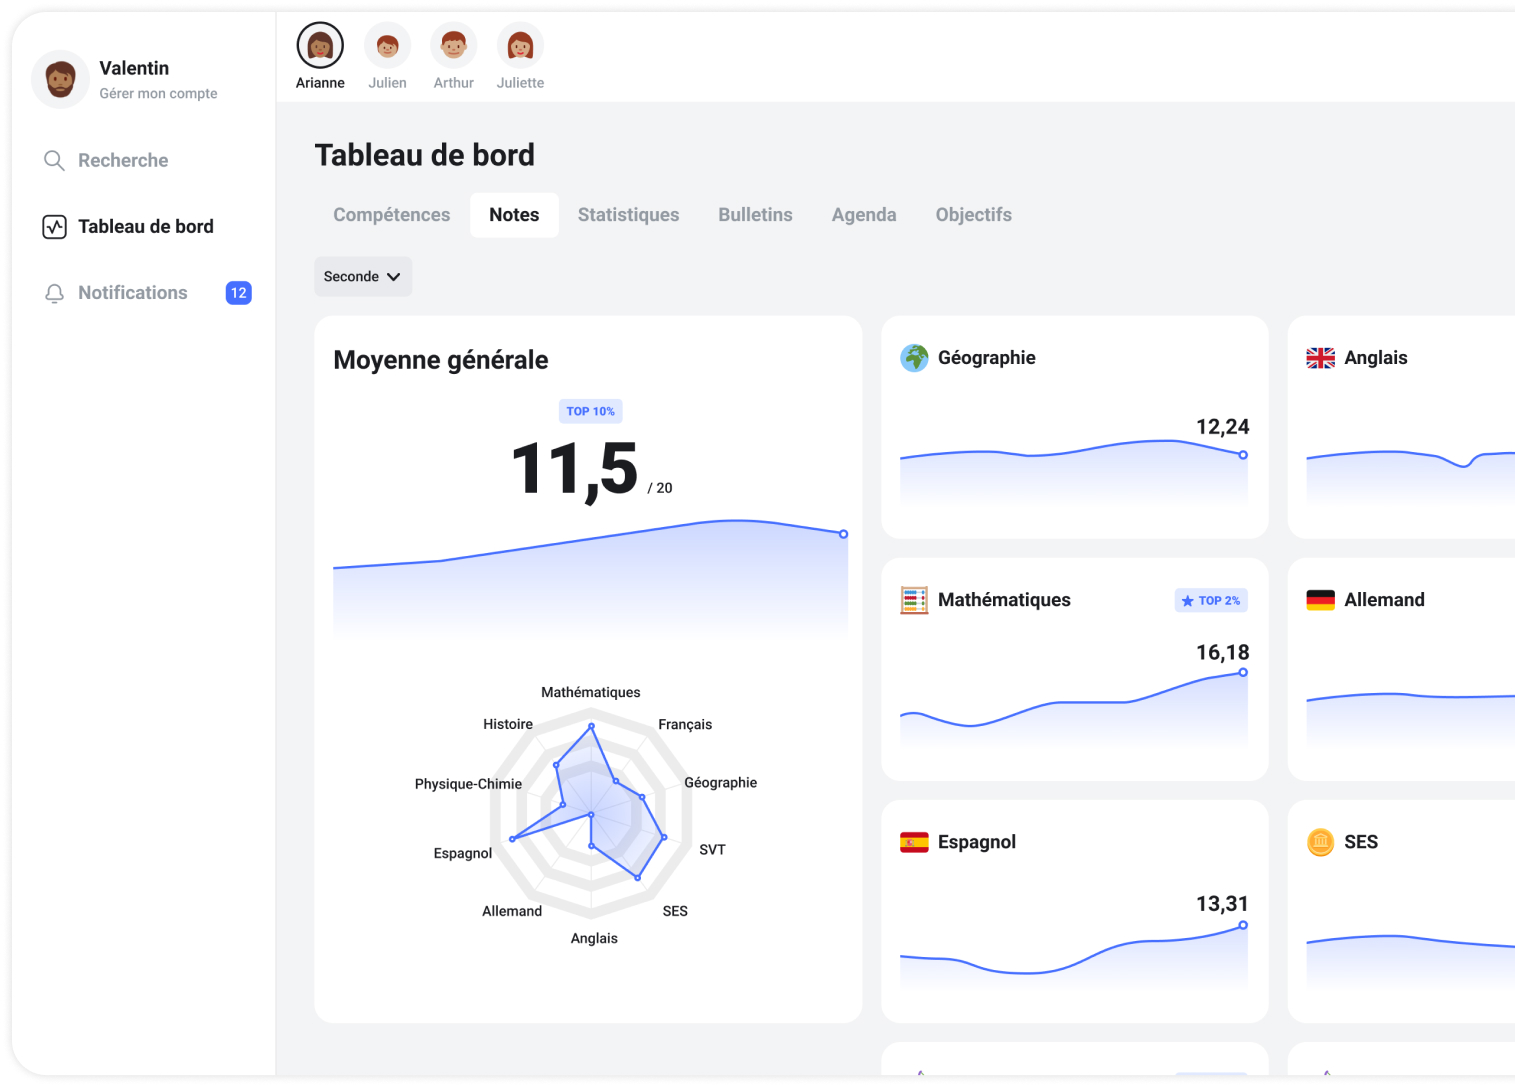
Task: Click the Espagnol Spanish flag icon
Action: [915, 841]
